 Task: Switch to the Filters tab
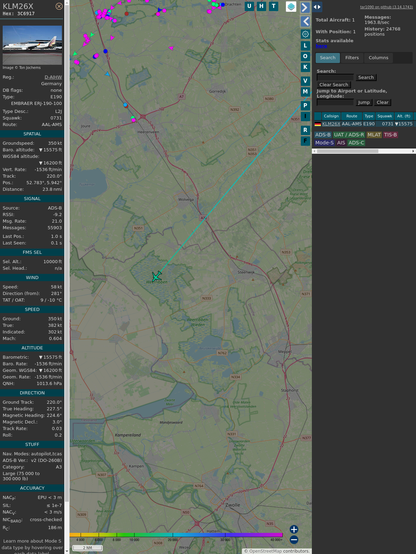click(352, 58)
